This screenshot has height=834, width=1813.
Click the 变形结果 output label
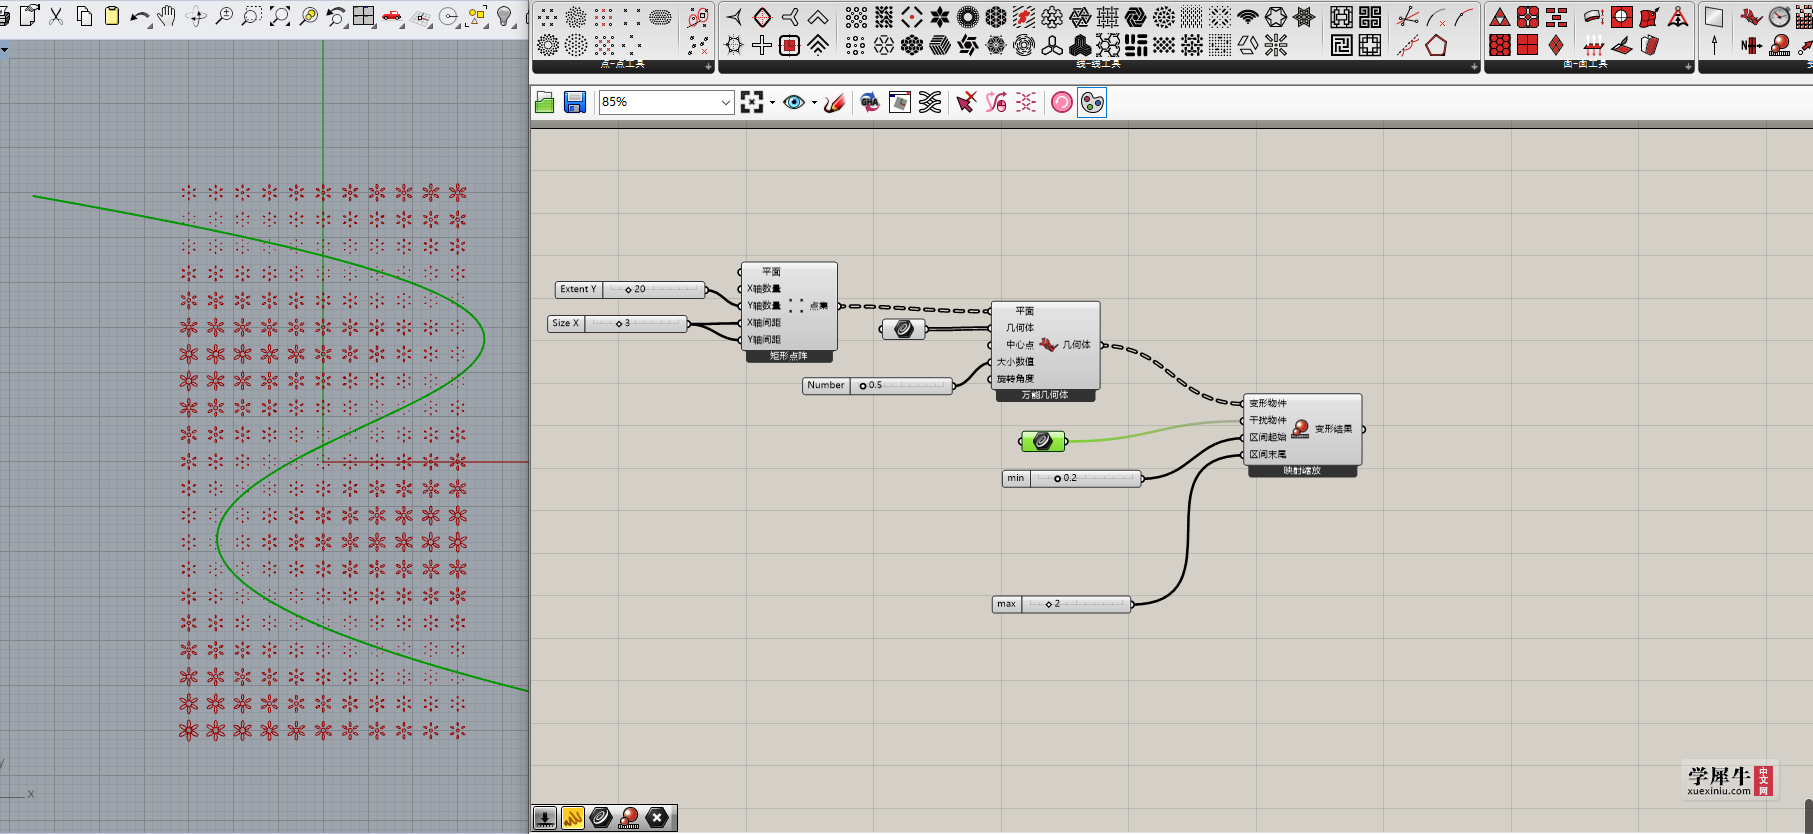click(x=1334, y=429)
